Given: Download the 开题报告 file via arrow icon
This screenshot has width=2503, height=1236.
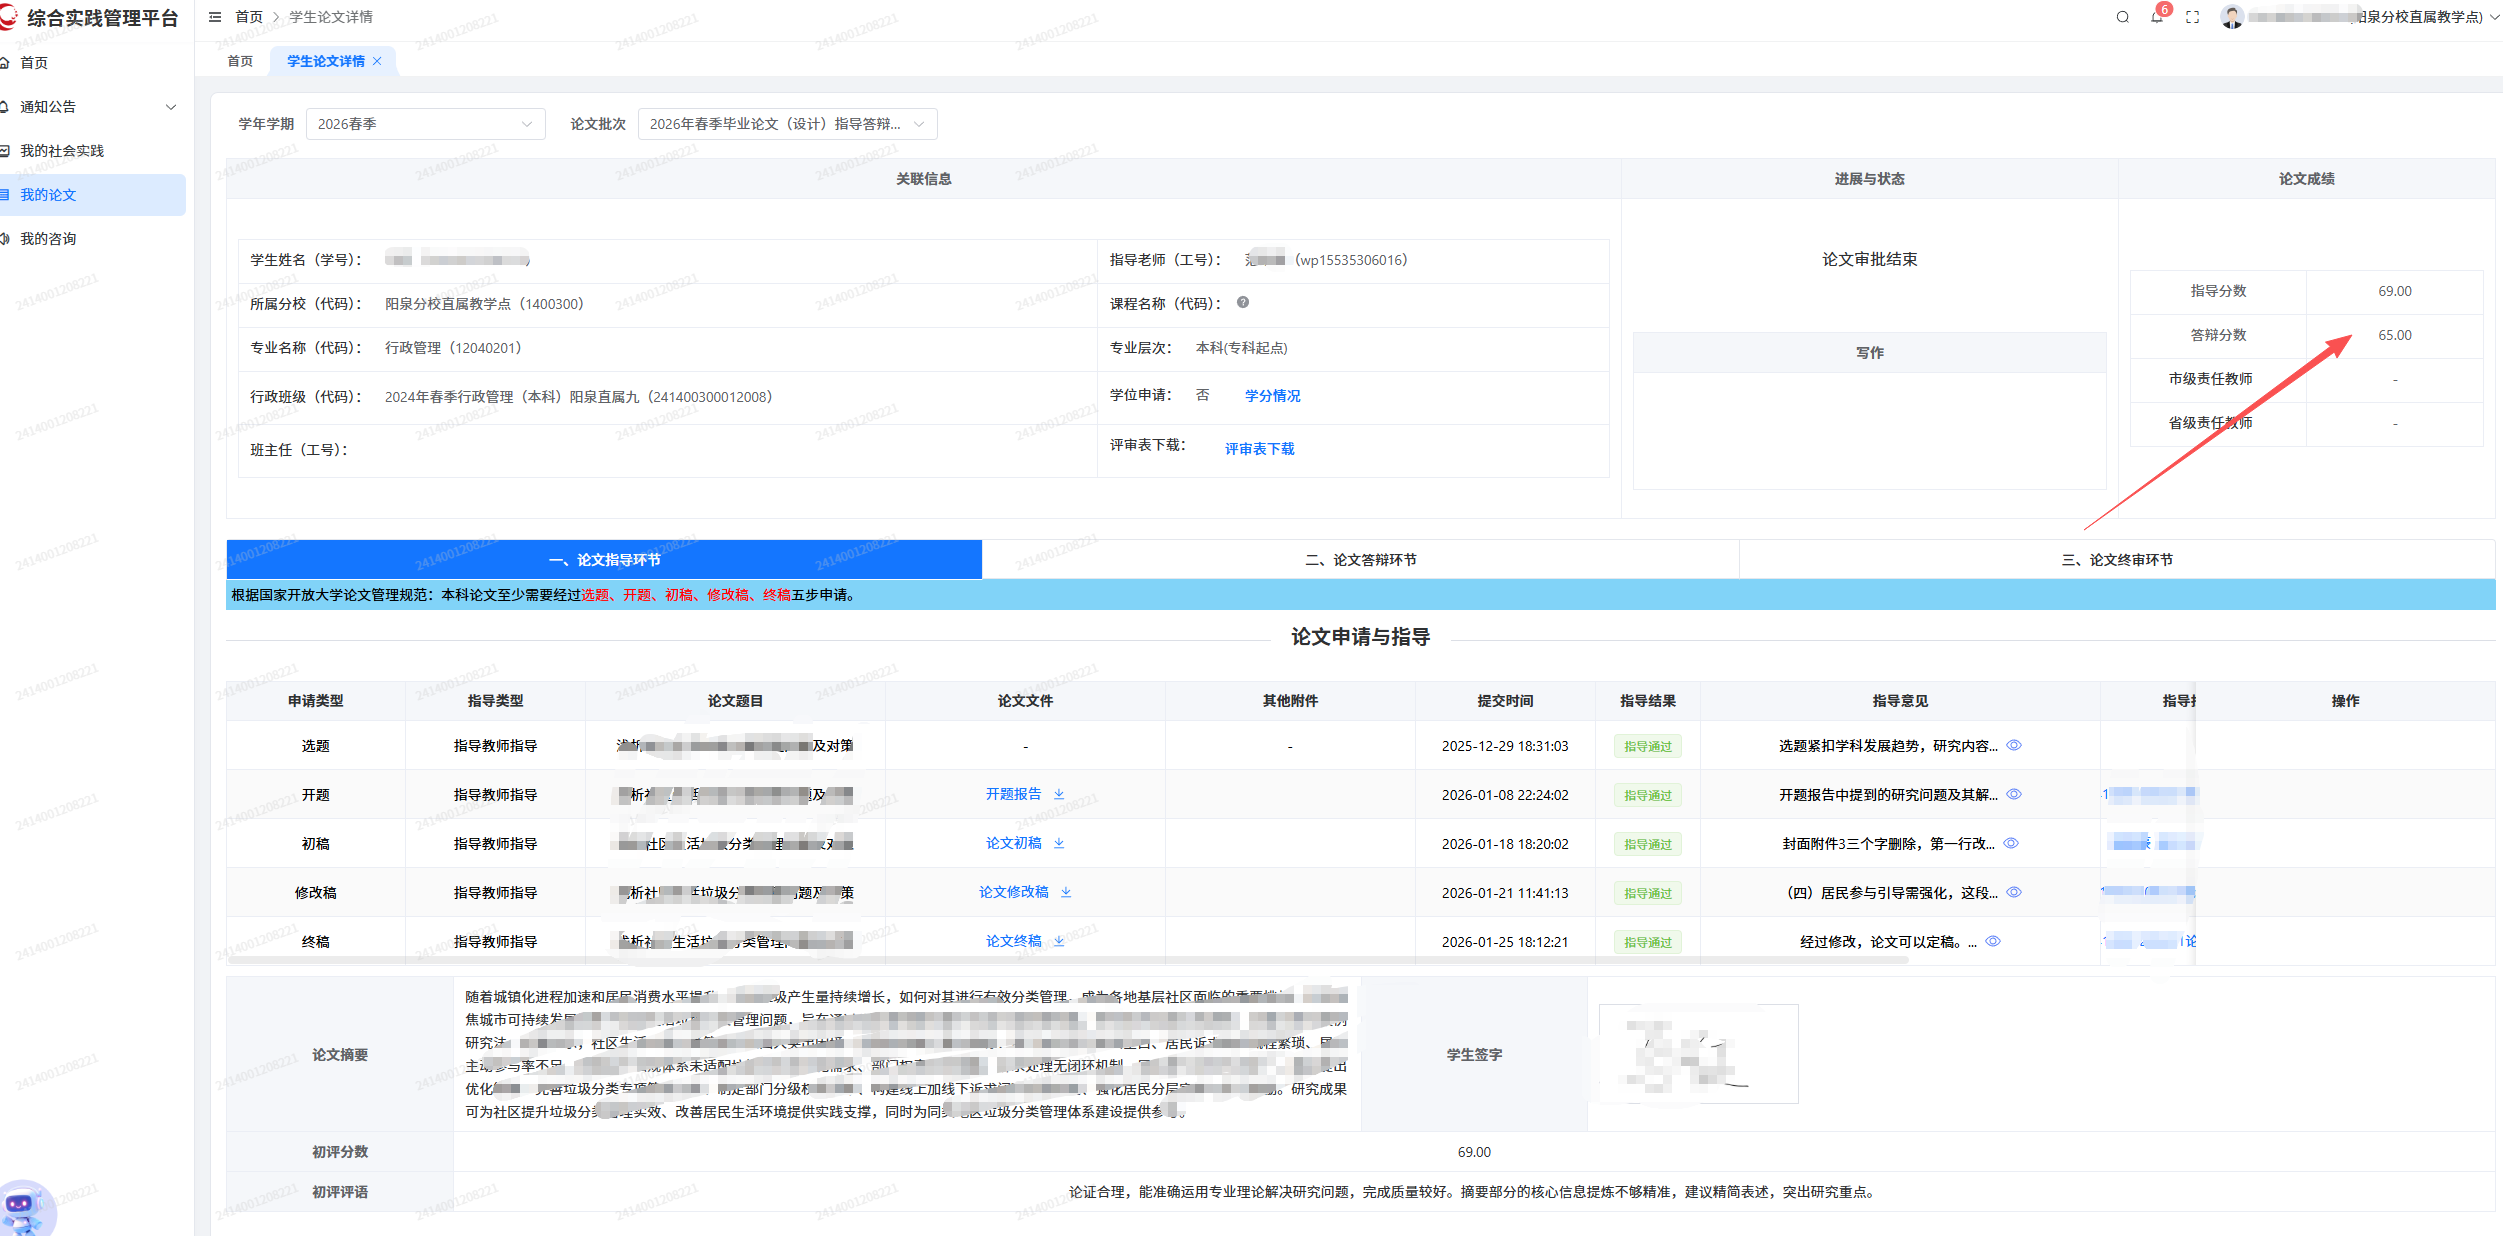Looking at the screenshot, I should pos(1059,794).
